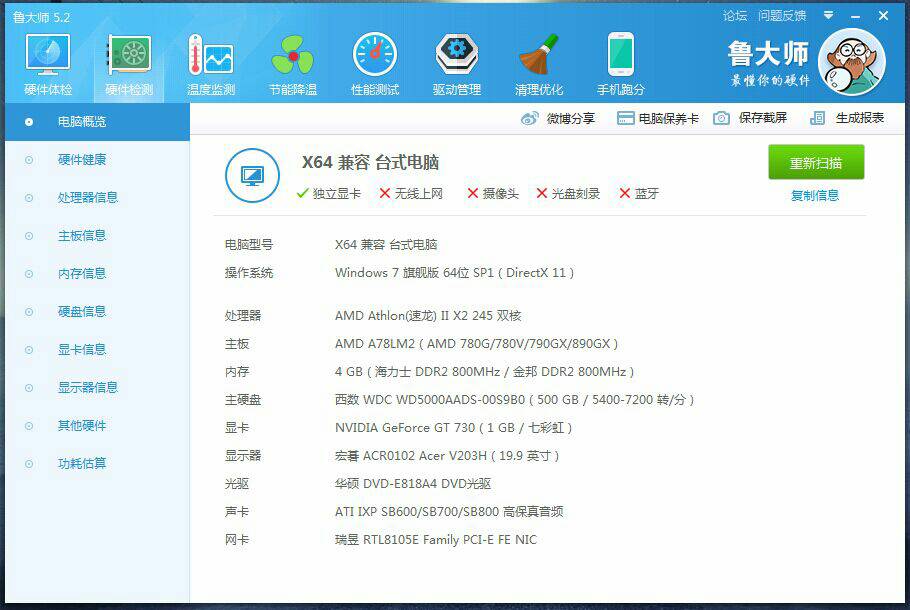Open the 论坛 forum link

[735, 16]
